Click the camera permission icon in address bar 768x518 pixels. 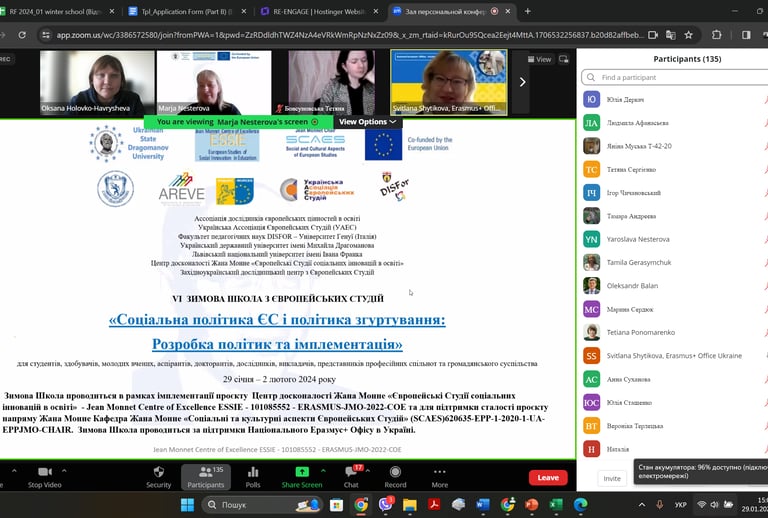(653, 35)
